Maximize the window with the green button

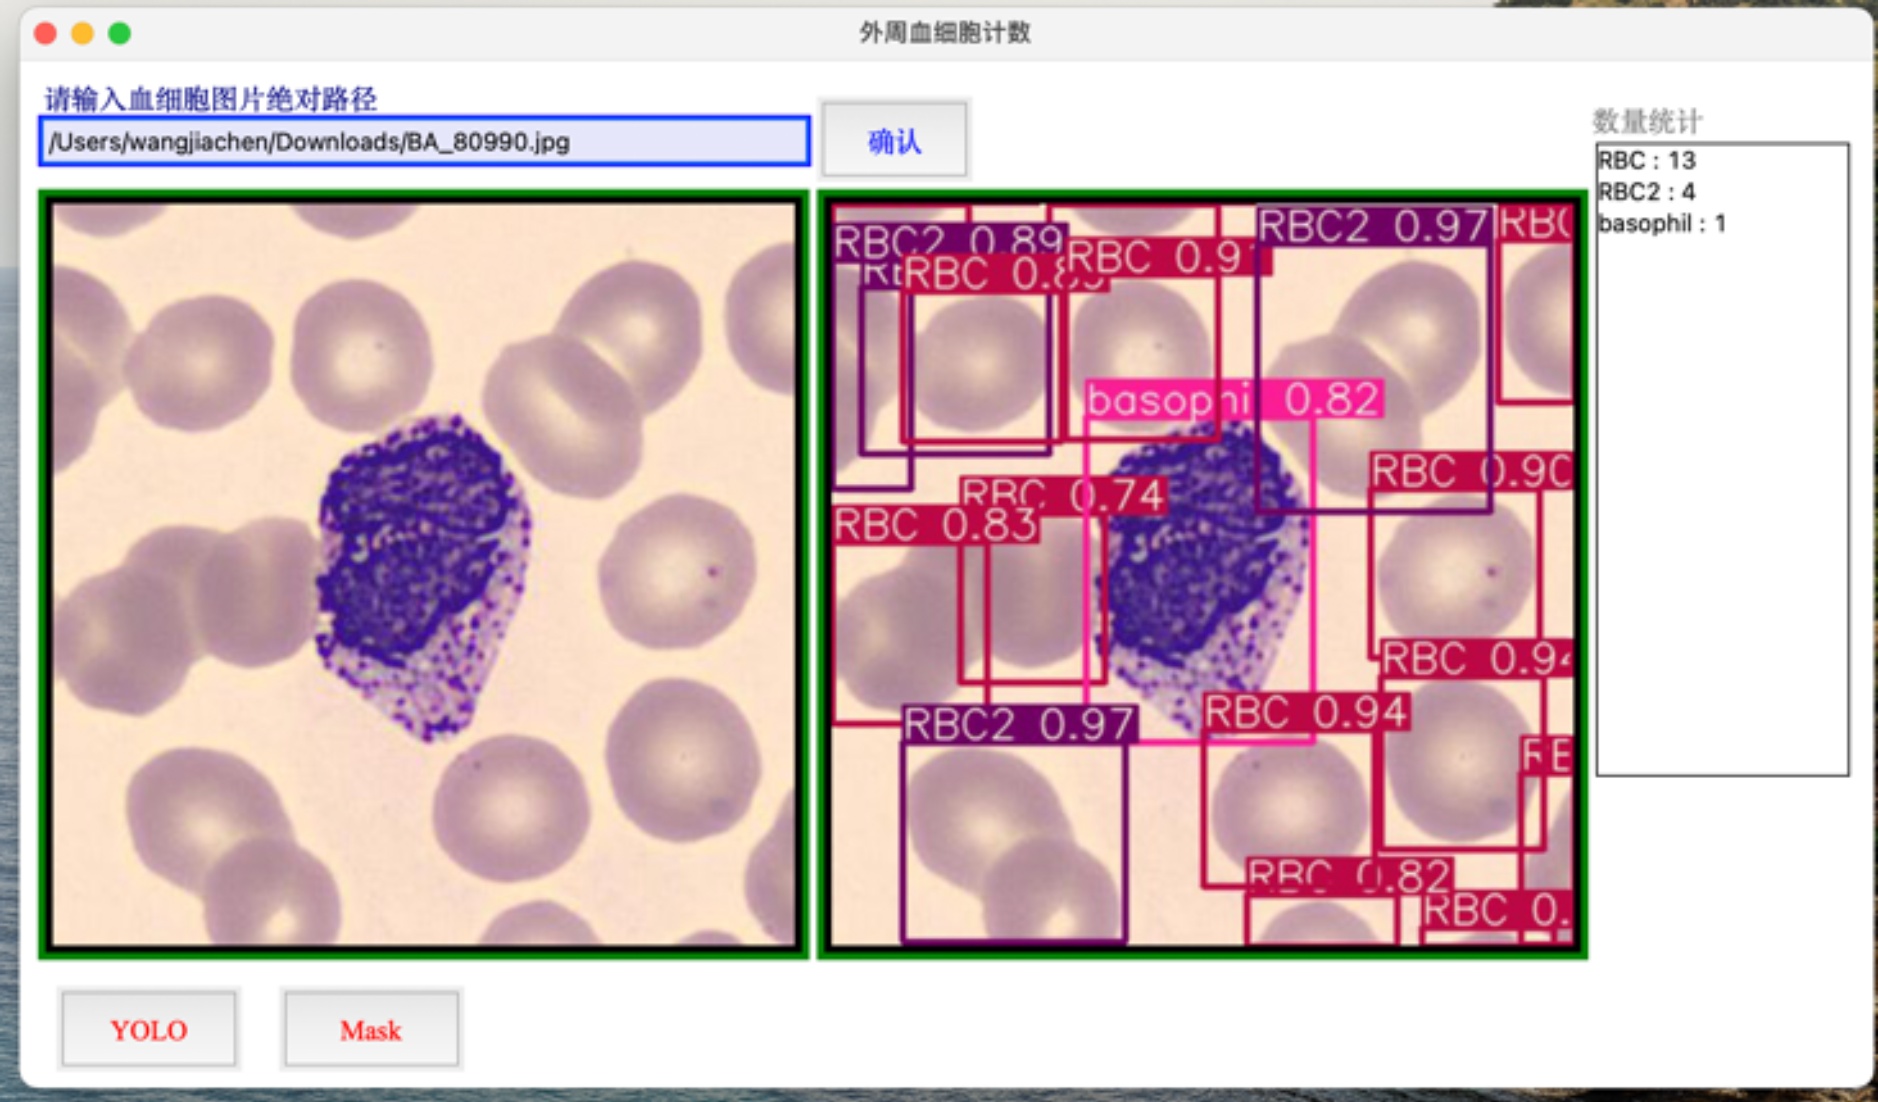tap(119, 34)
